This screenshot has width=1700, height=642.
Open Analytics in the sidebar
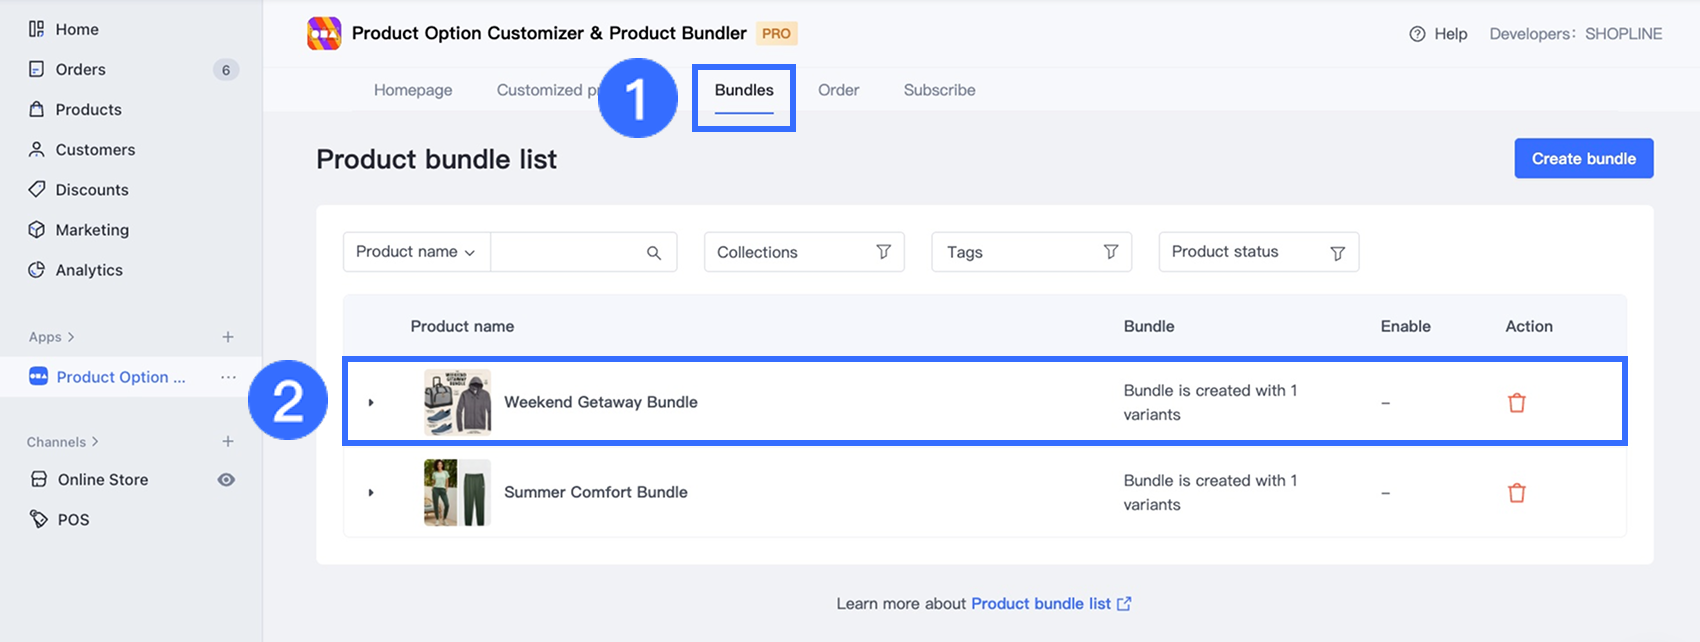(89, 270)
